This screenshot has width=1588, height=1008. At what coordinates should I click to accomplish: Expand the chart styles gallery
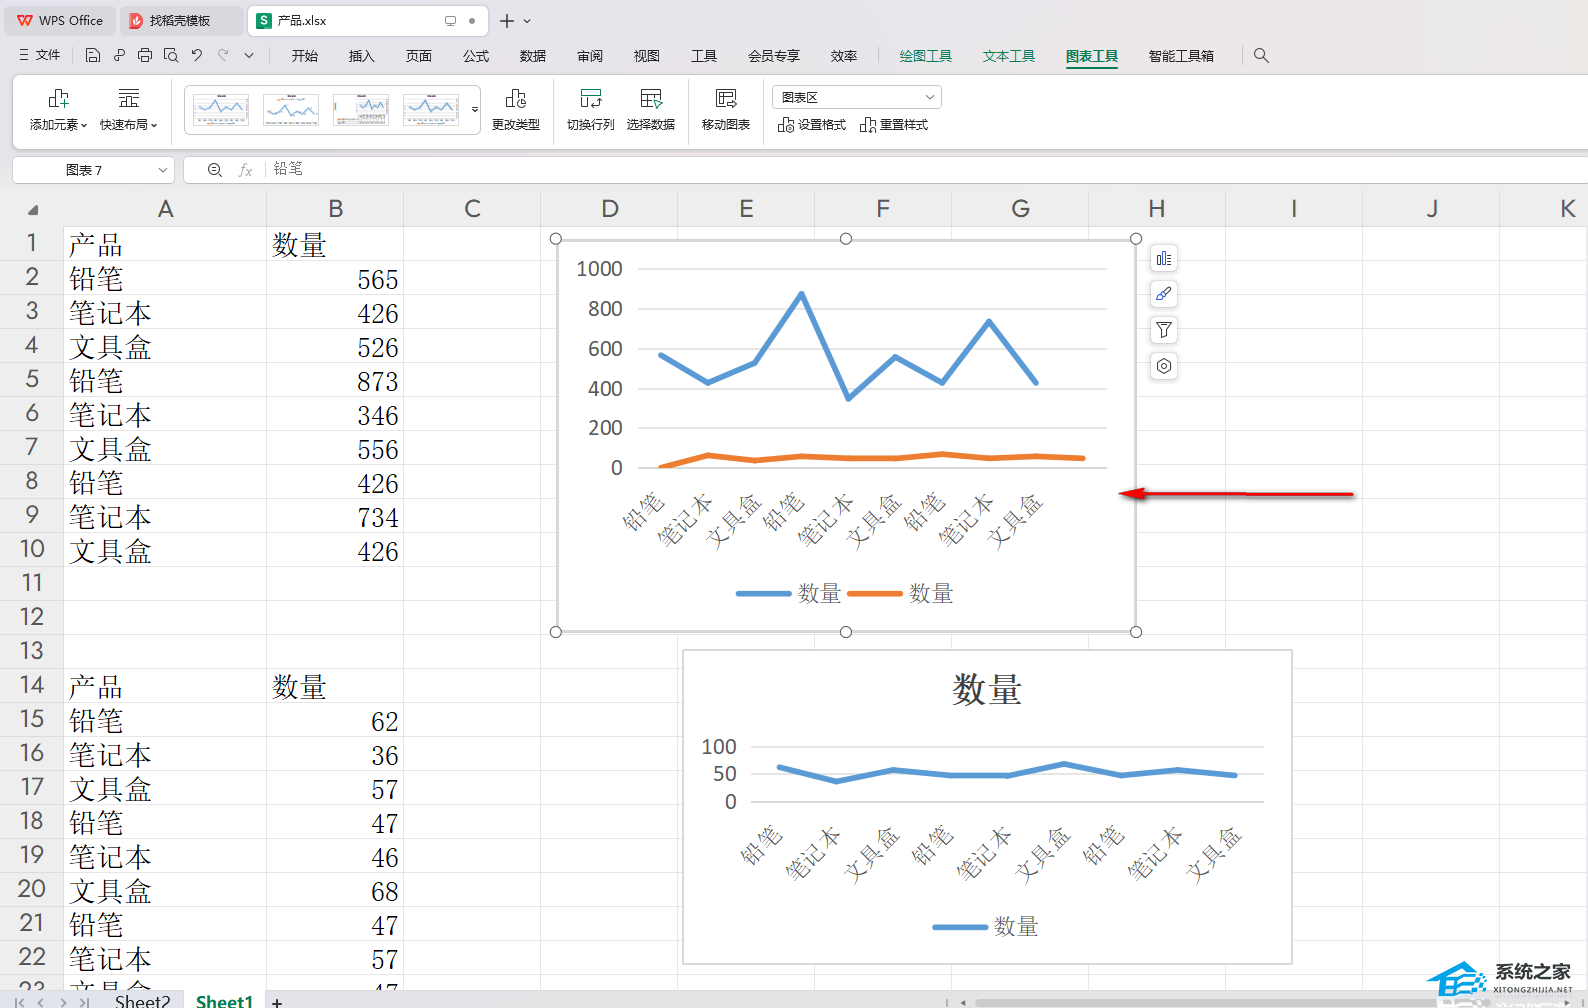coord(475,110)
